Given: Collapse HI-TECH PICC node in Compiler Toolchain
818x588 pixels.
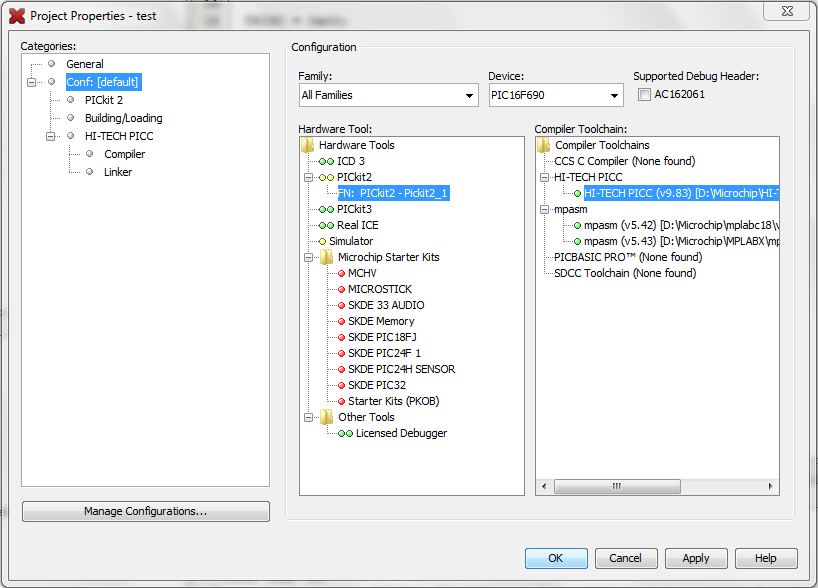Looking at the screenshot, I should tap(544, 177).
